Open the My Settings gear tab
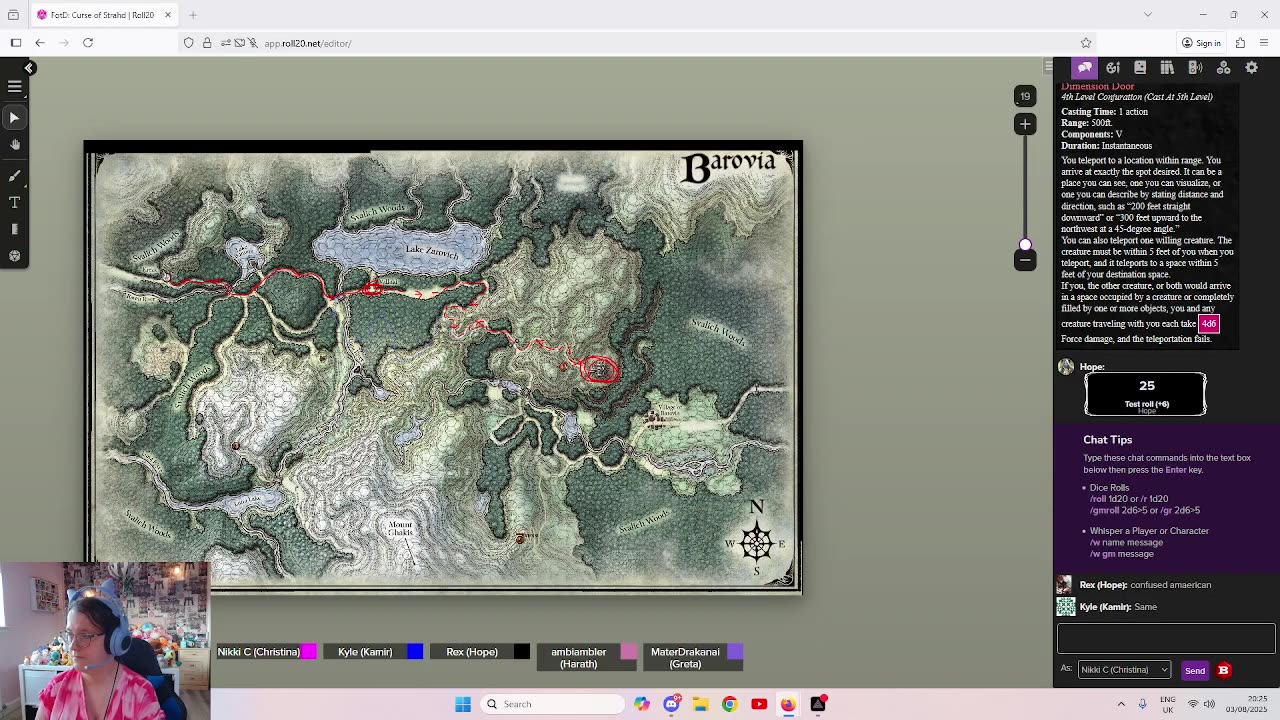Screen dimensions: 1280x720 coord(1251,68)
